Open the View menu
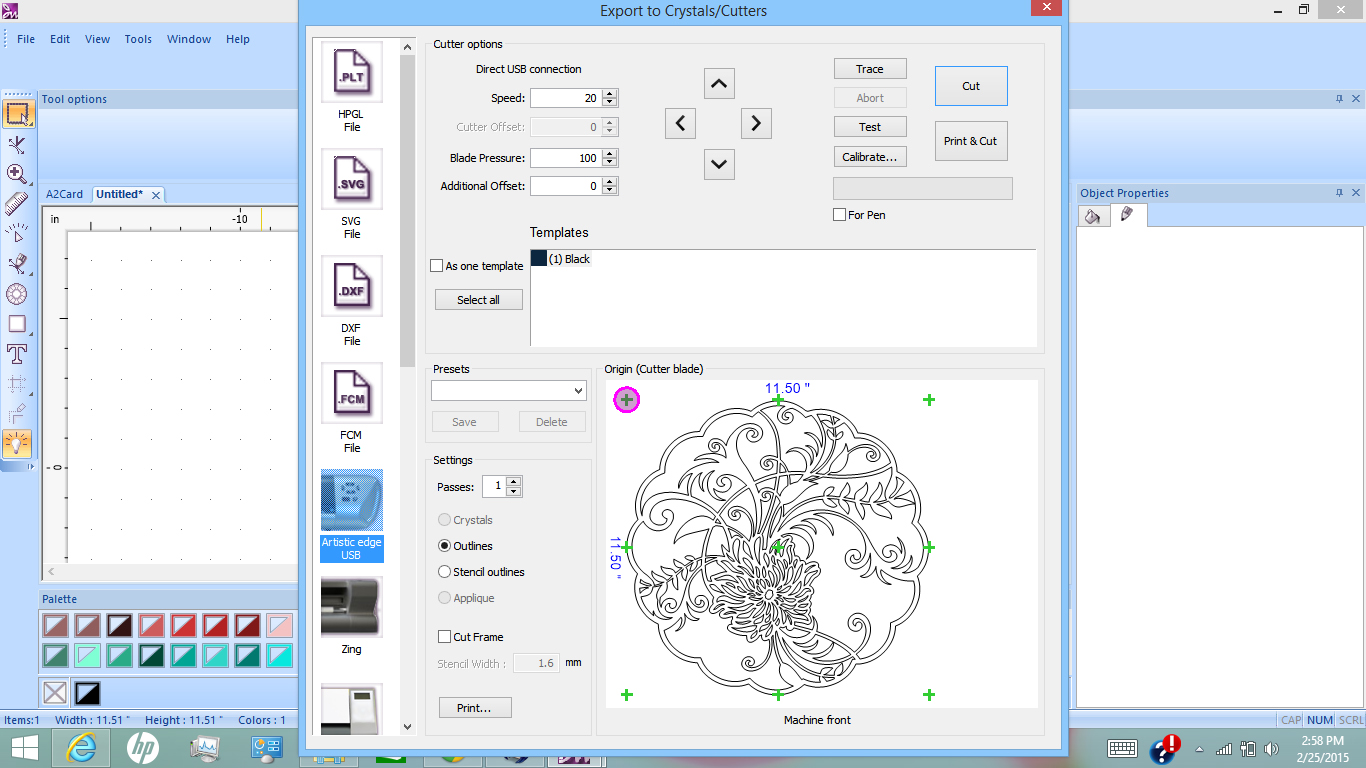The width and height of the screenshot is (1366, 768). [98, 39]
